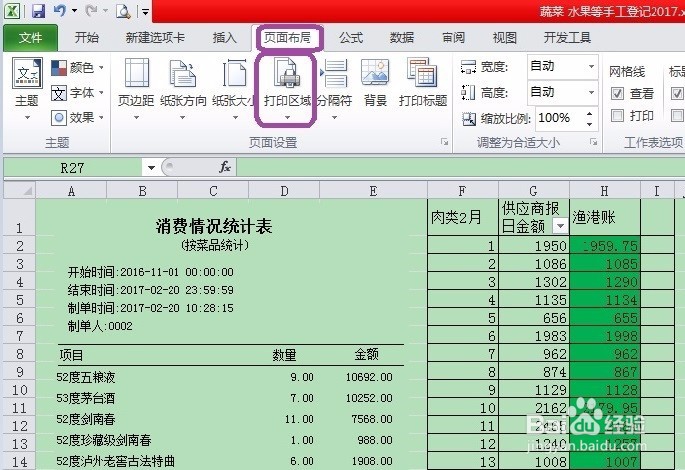Open 高度 height combo box
Image resolution: width=685 pixels, height=470 pixels.
(x=562, y=92)
